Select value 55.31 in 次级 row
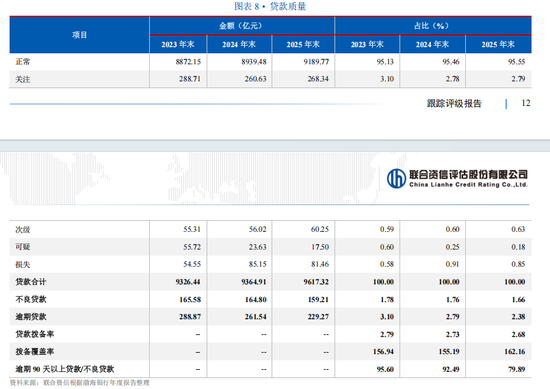This screenshot has height=389, width=550. [x=192, y=229]
